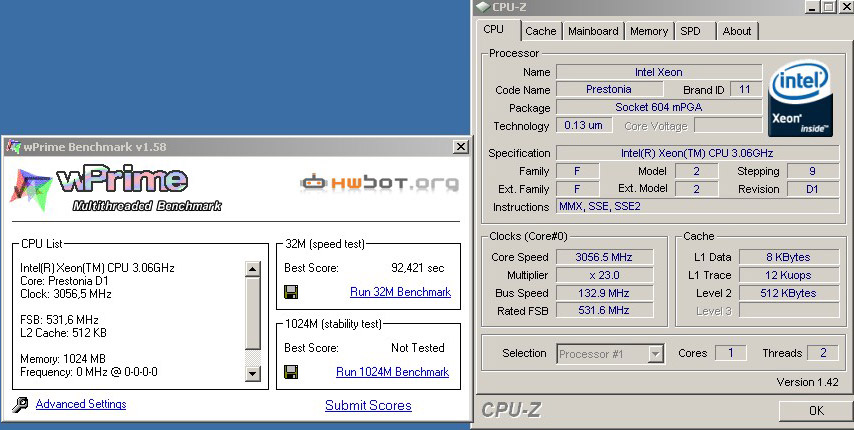Open the Memory tab in CPU-Z
Screen dimensions: 854x430
649,31
